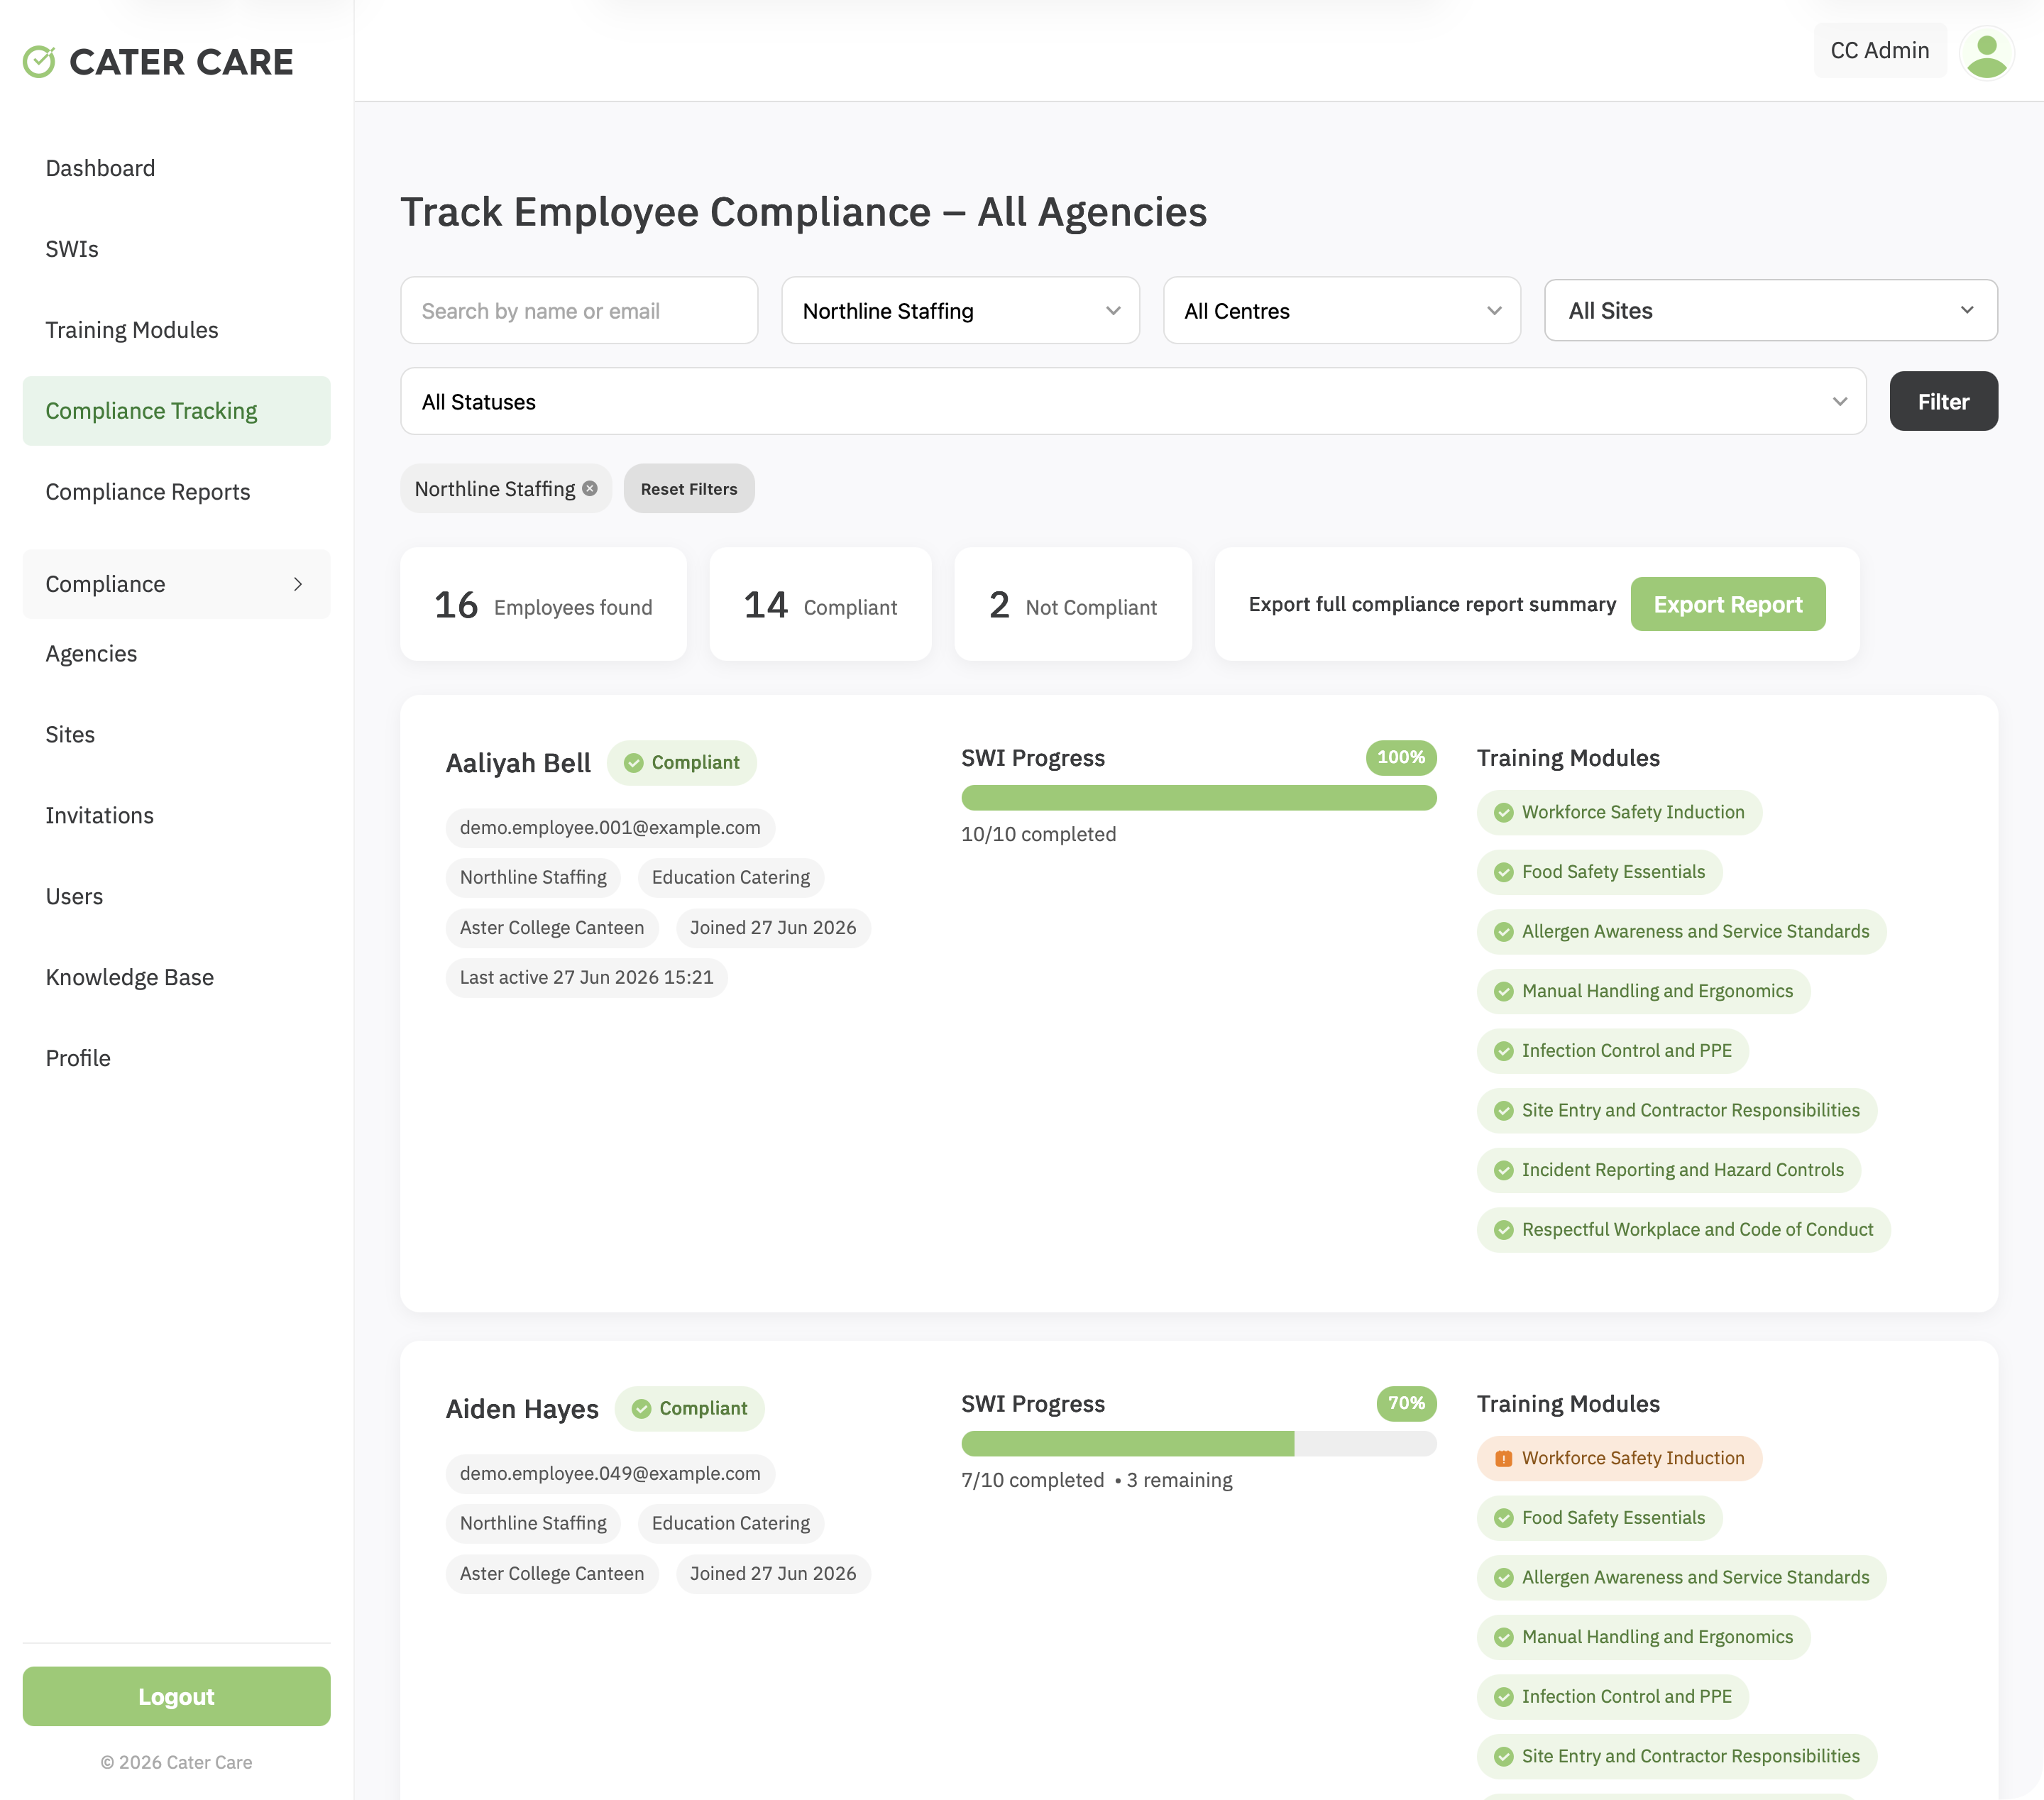
Task: Remove the Northline Staffing filter chip
Action: click(x=590, y=489)
